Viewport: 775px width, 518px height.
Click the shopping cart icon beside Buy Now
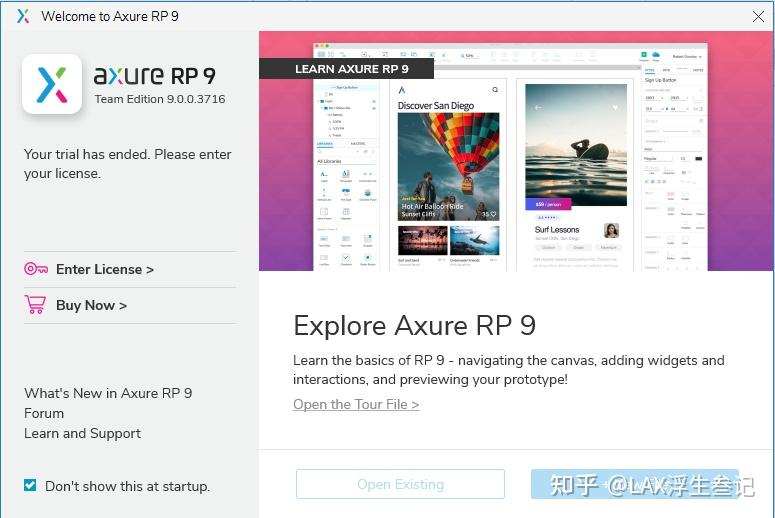pyautogui.click(x=35, y=304)
